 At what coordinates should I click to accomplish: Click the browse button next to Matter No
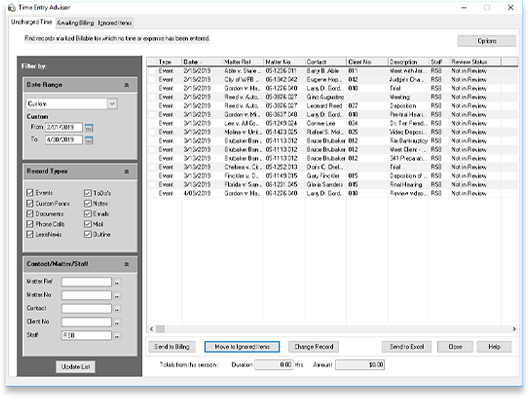(x=117, y=296)
